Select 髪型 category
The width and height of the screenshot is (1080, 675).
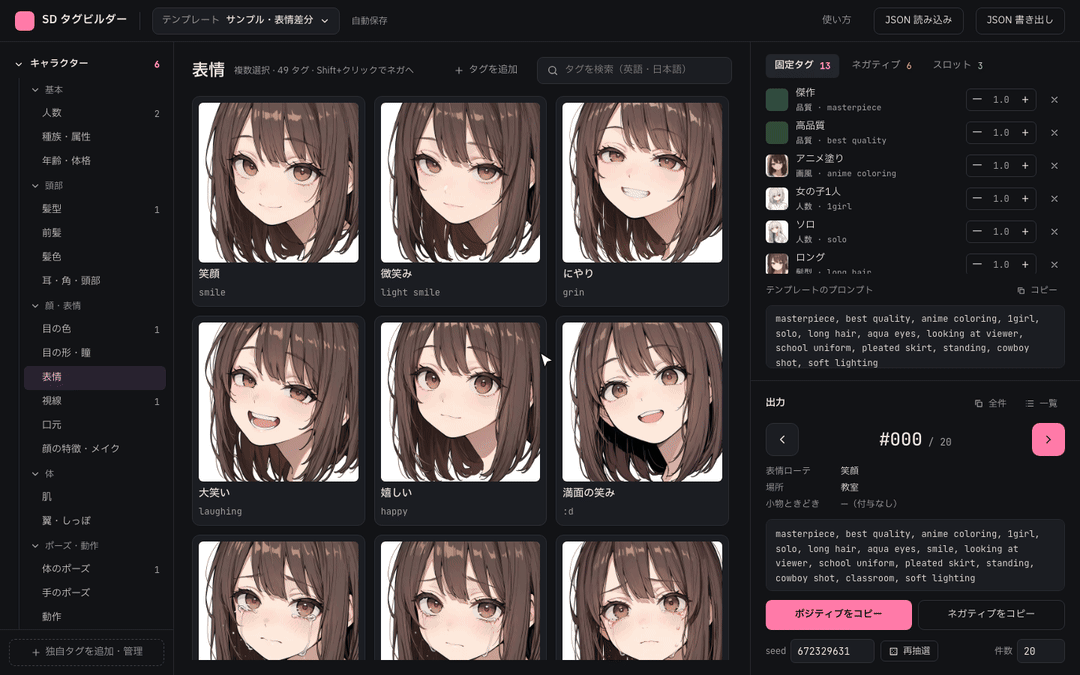pyautogui.click(x=95, y=209)
